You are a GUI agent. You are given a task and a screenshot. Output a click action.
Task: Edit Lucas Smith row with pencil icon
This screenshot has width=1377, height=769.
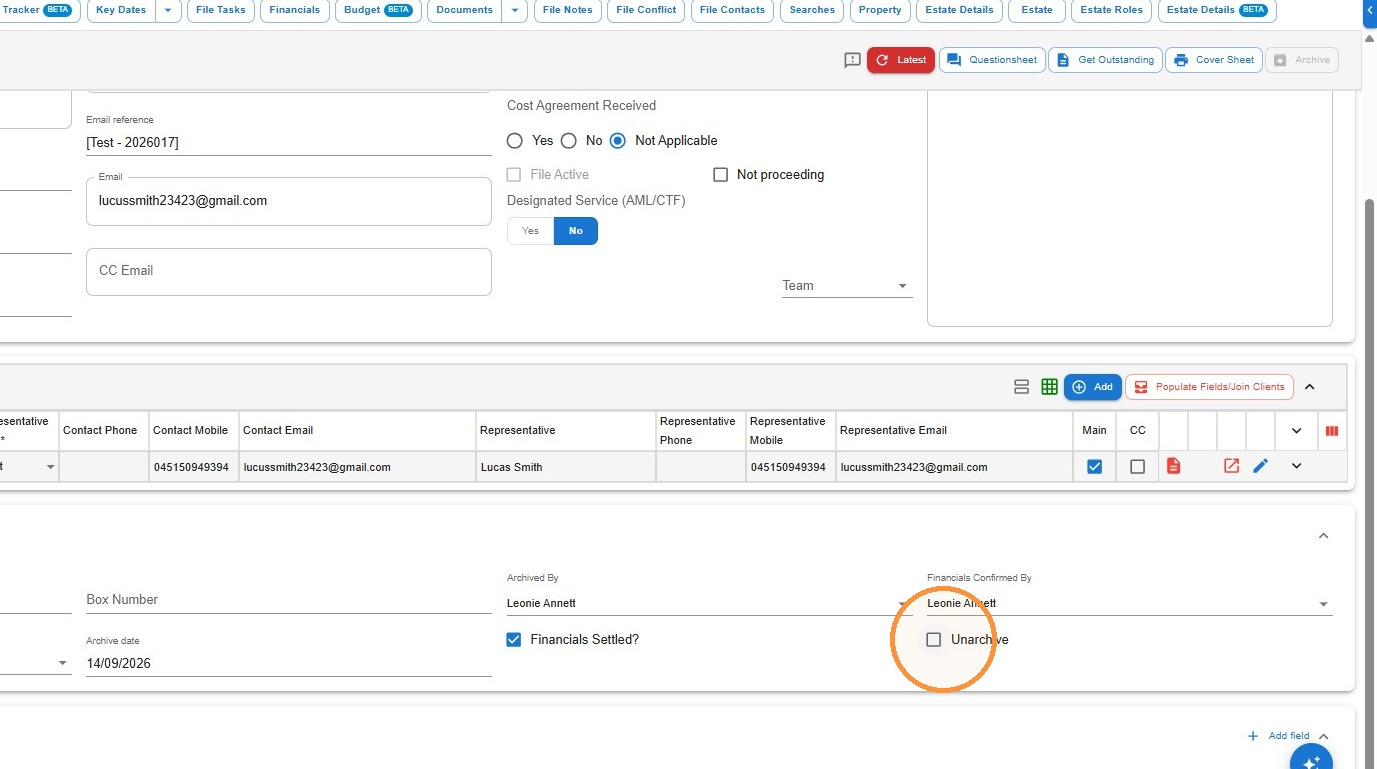1260,466
